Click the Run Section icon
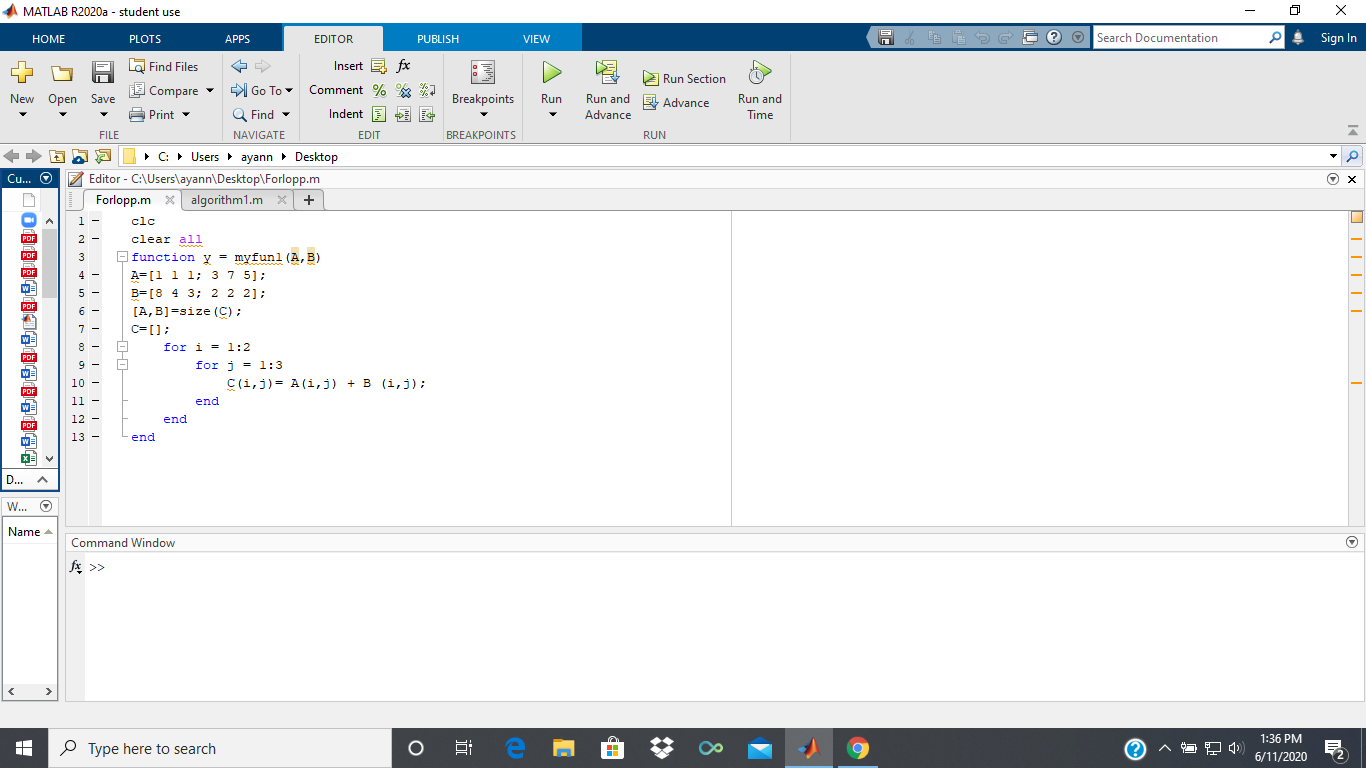This screenshot has width=1366, height=768. pos(684,78)
